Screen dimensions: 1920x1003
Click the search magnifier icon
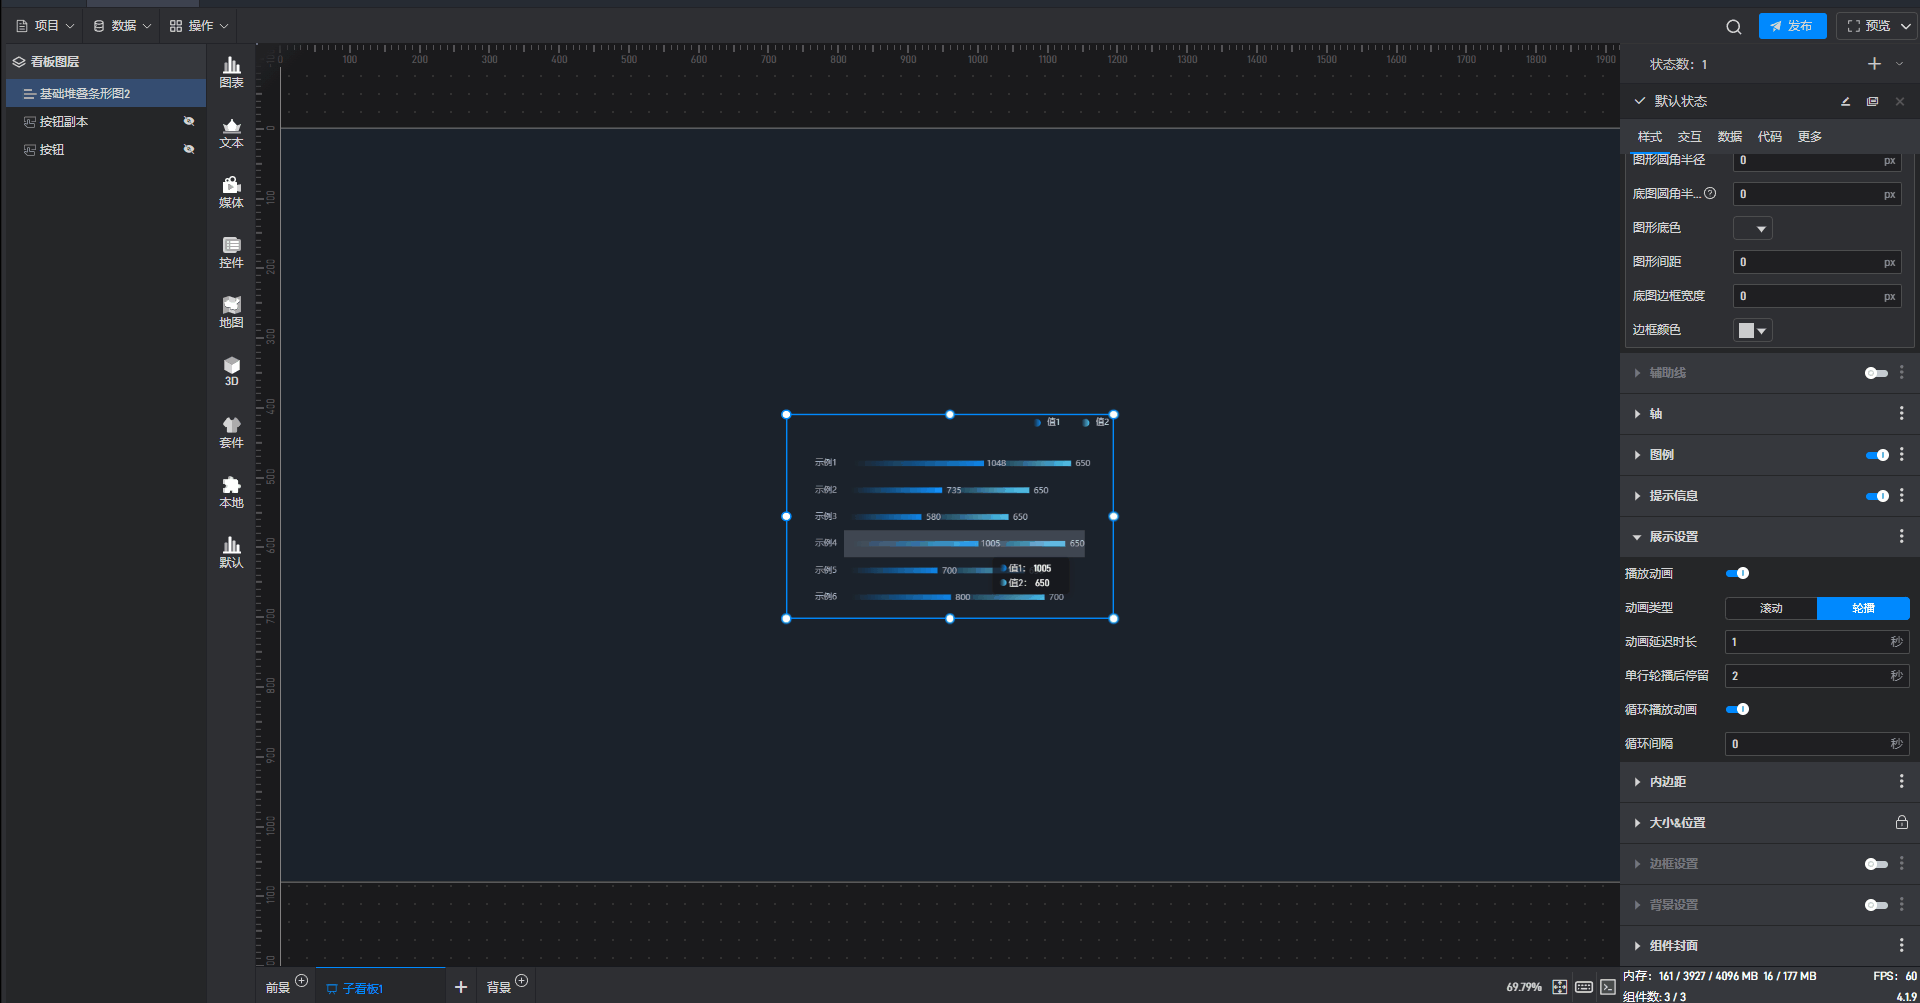pos(1733,27)
